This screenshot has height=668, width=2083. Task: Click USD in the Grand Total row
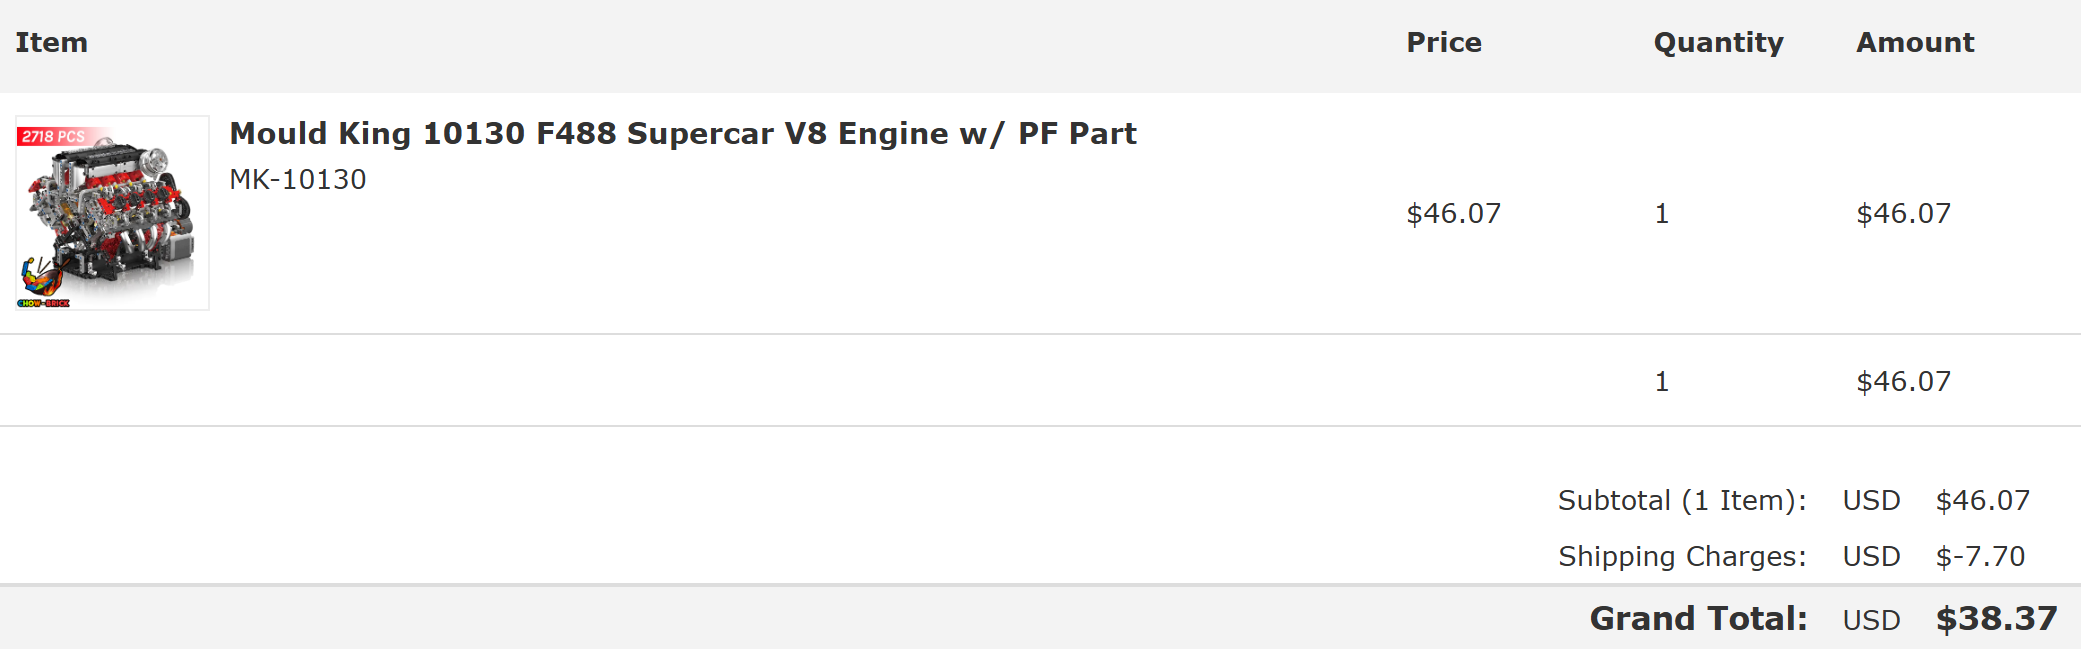[1871, 620]
